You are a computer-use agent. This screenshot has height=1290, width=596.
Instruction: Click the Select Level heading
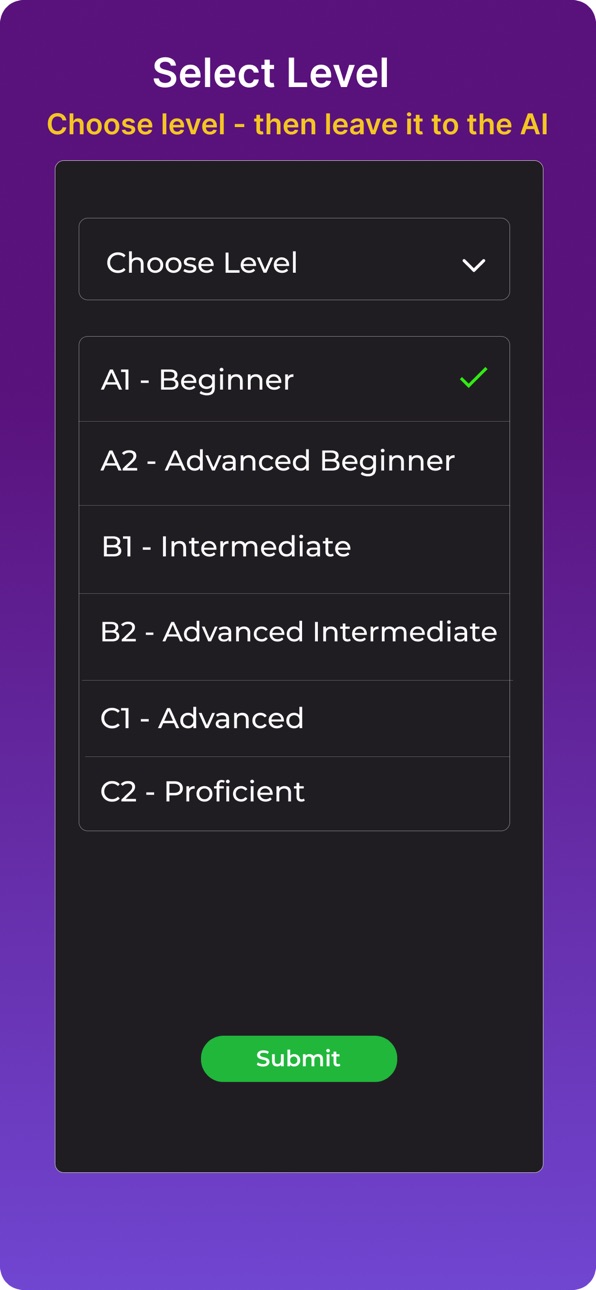click(x=271, y=73)
